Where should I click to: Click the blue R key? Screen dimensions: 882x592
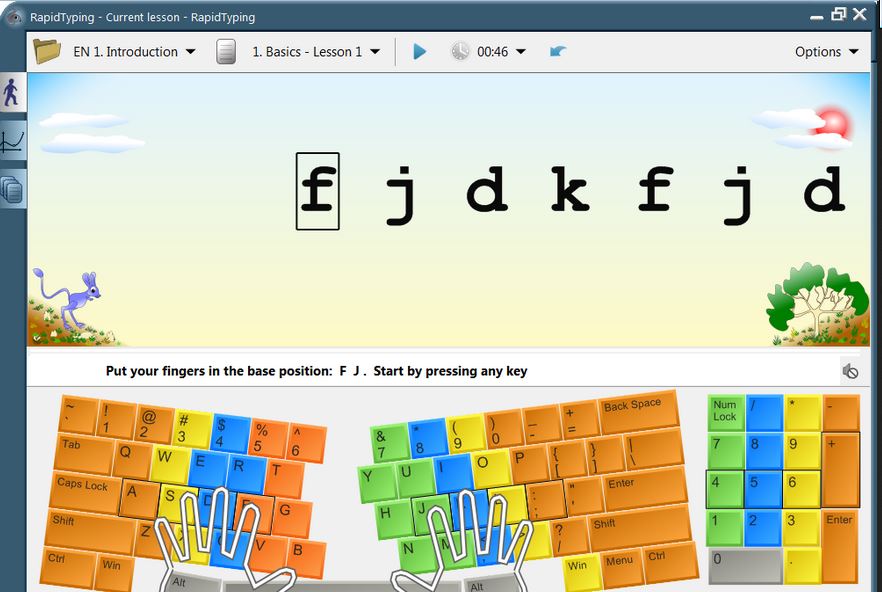[x=246, y=473]
